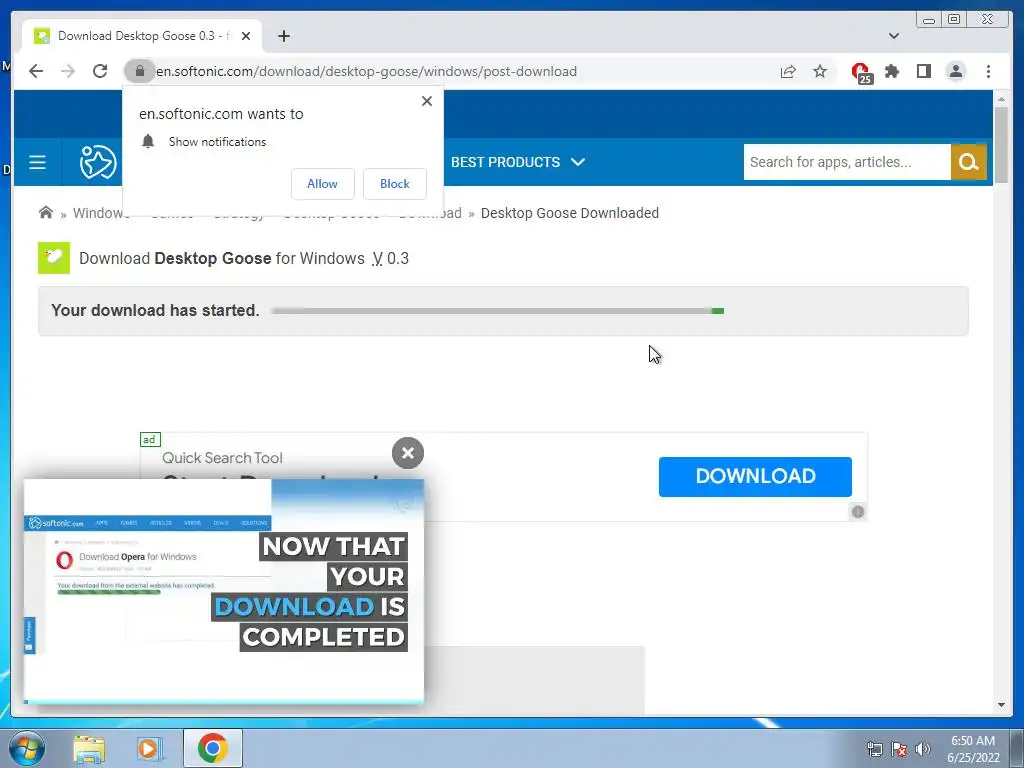Toggle the browser side panel
The height and width of the screenshot is (768, 1024).
923,71
